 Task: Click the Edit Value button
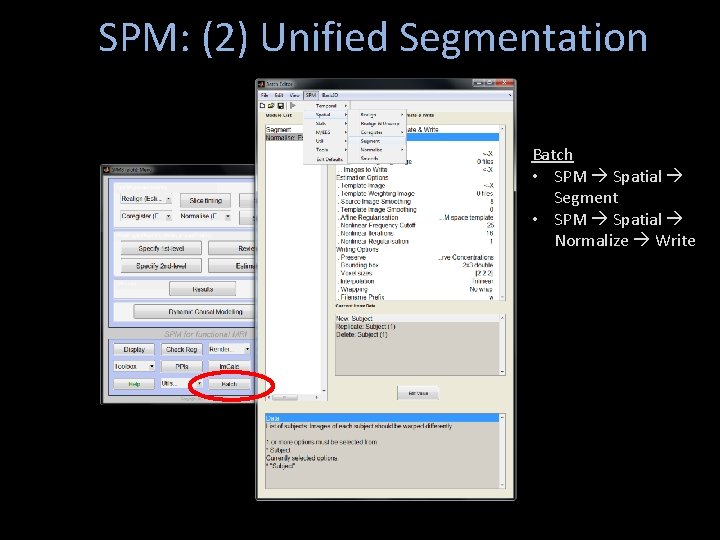tap(418, 393)
